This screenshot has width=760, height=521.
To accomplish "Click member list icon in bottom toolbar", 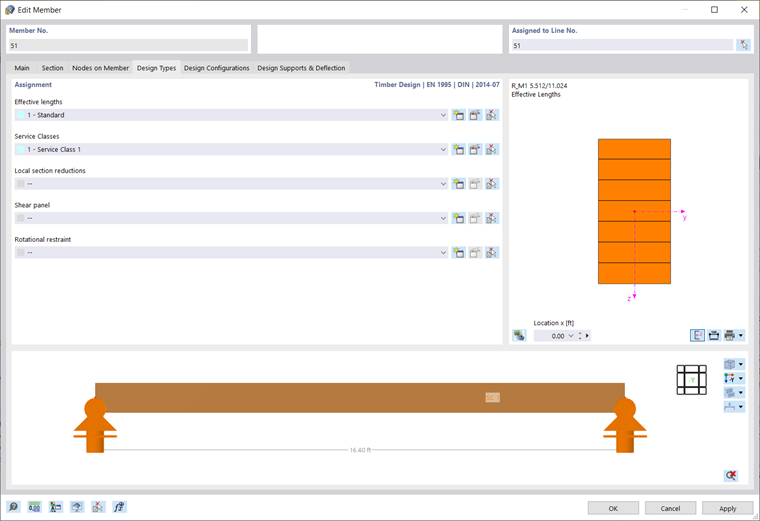I will (56, 507).
